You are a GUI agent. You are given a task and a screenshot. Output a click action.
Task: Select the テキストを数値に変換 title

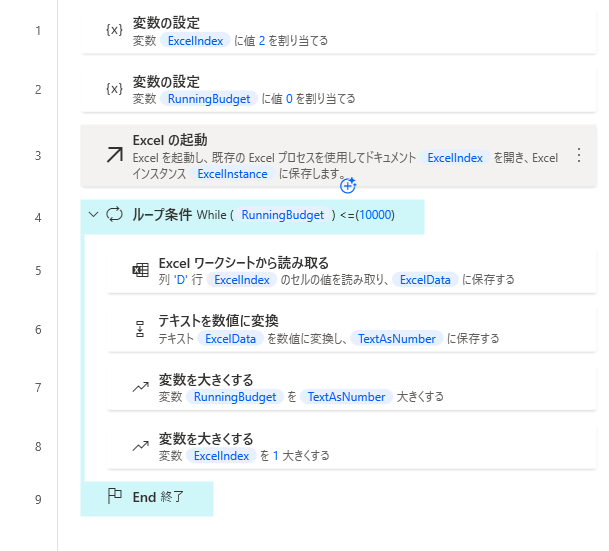click(218, 321)
